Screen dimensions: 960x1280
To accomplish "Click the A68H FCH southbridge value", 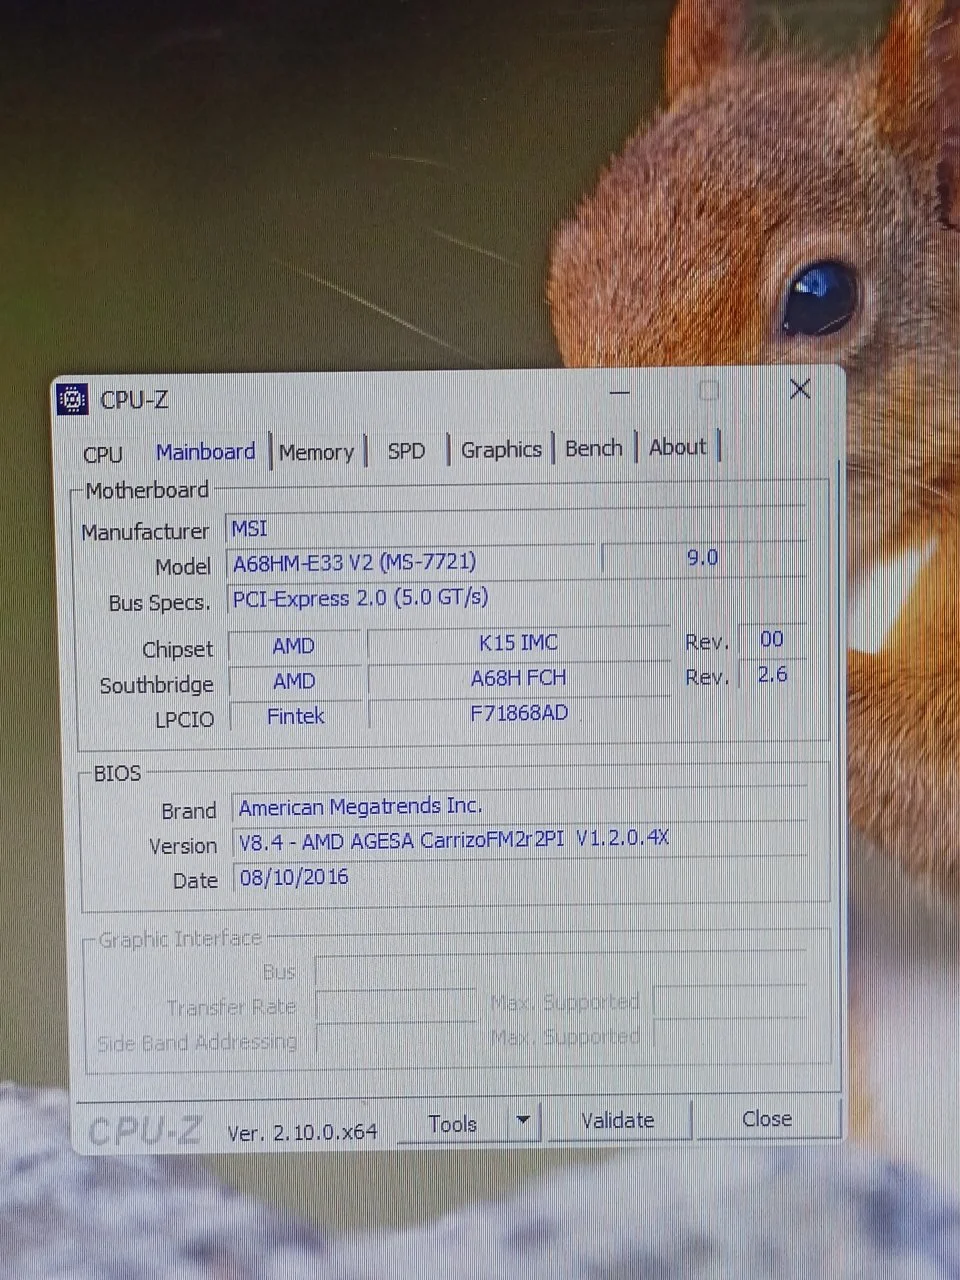I will tap(518, 678).
